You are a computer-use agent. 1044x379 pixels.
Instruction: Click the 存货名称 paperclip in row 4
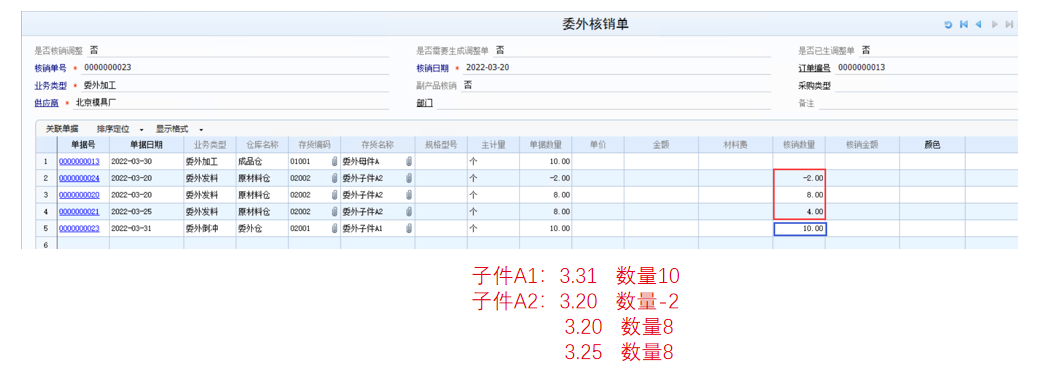coord(409,211)
